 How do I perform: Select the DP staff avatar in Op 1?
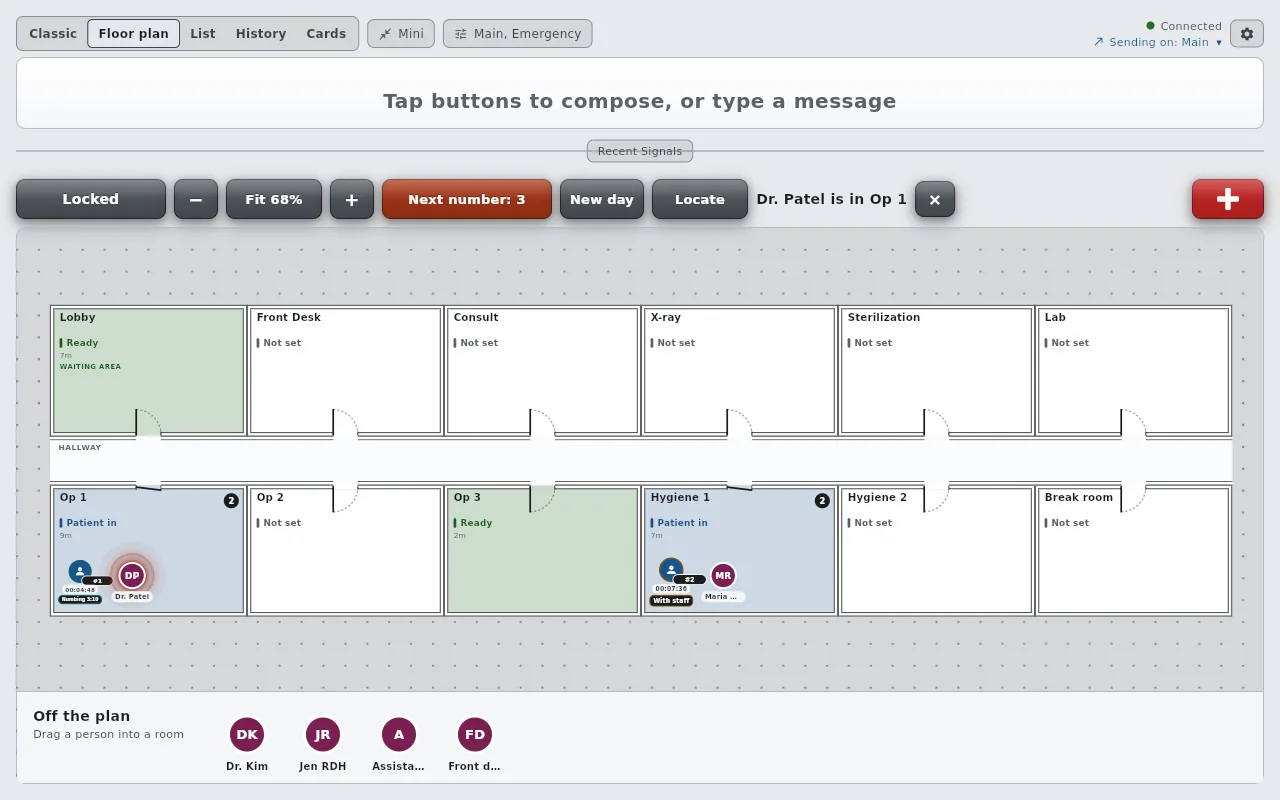click(x=132, y=575)
